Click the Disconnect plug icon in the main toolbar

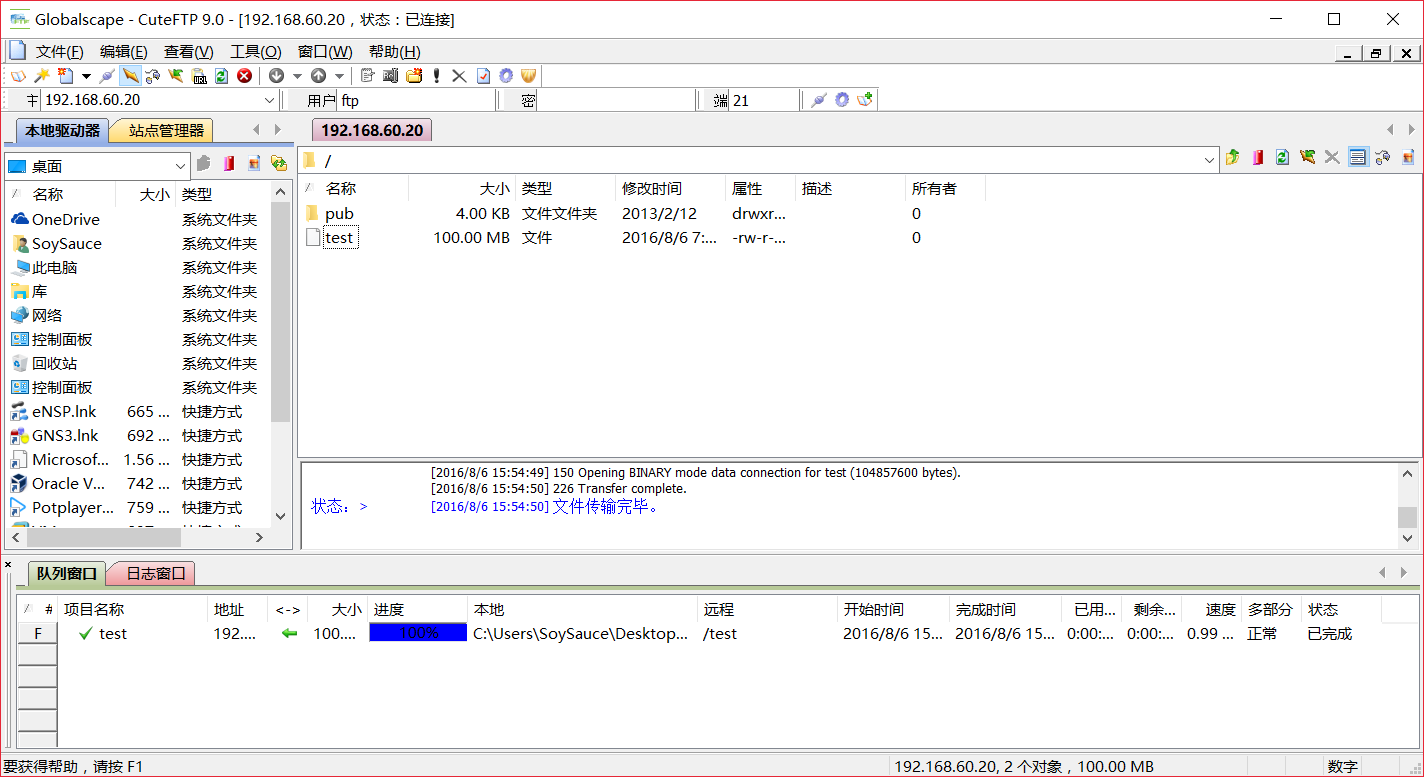107,76
